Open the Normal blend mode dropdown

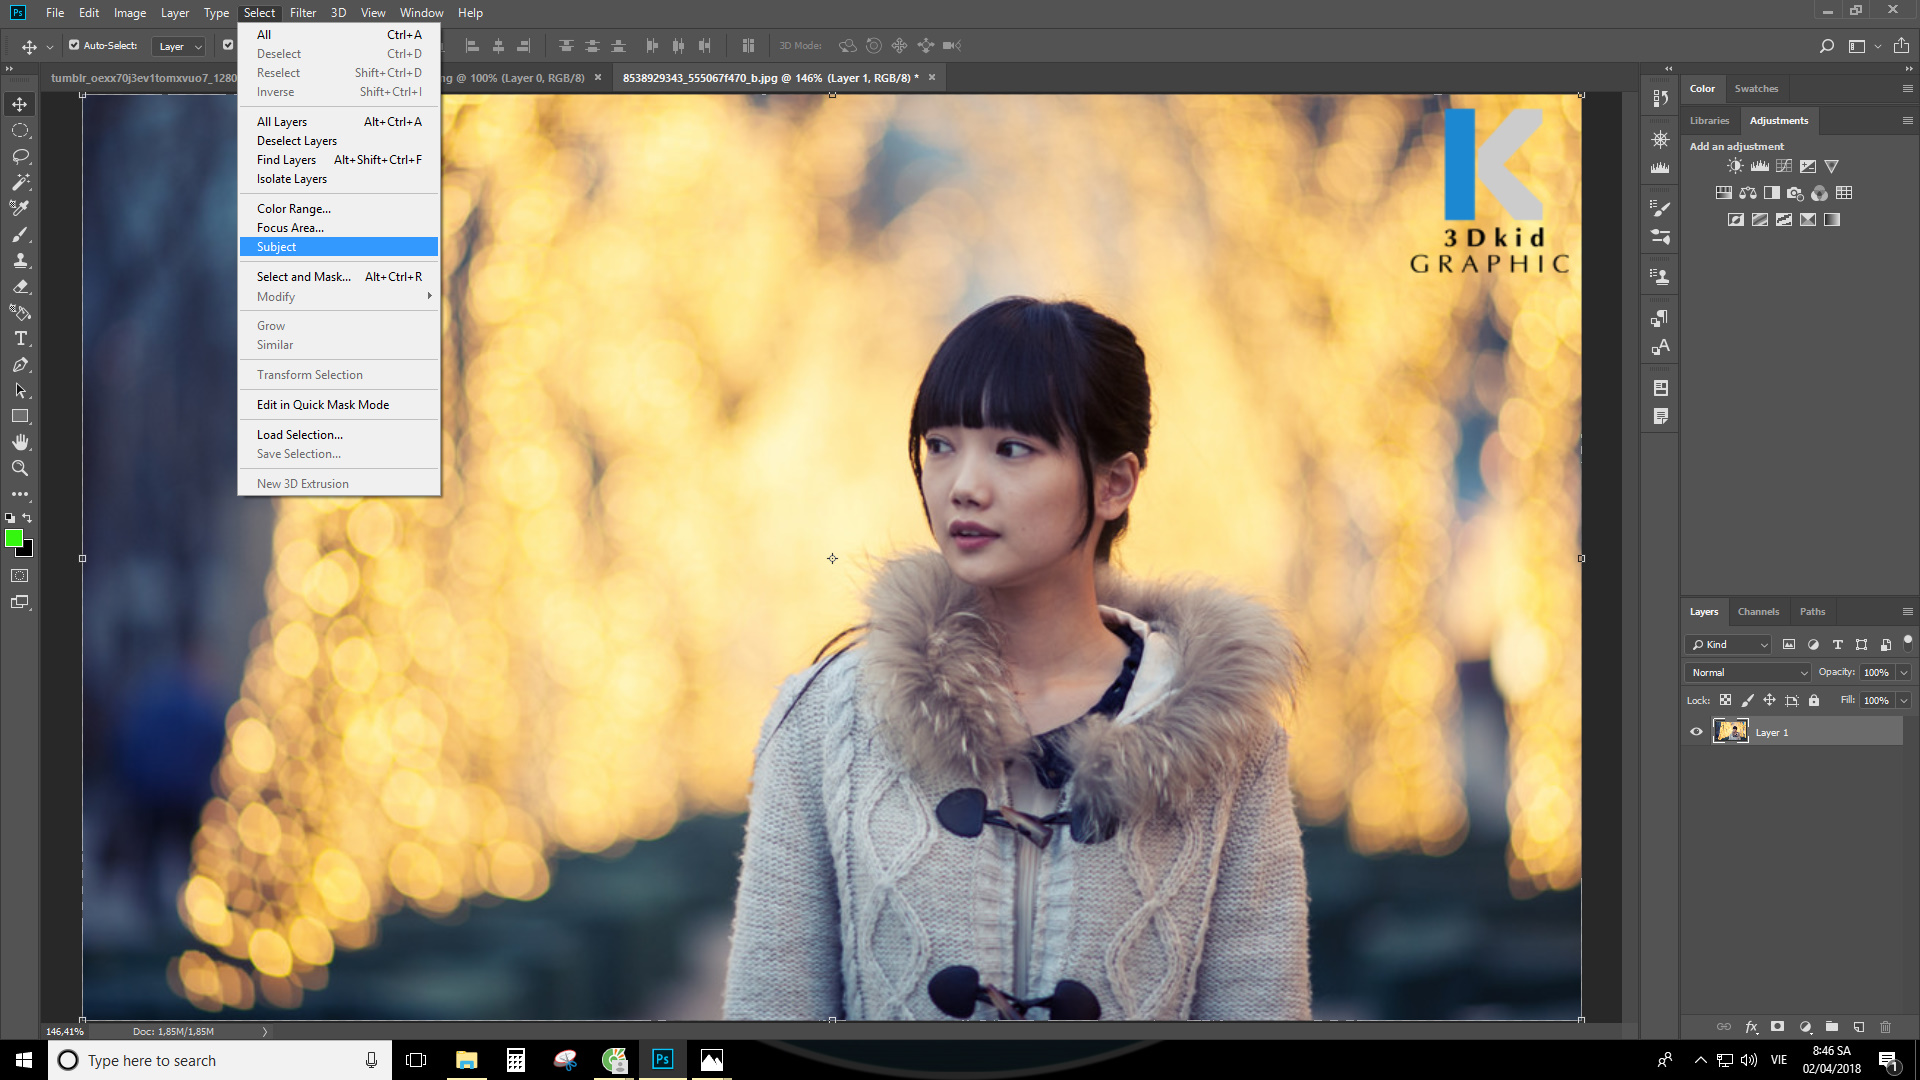1748,673
